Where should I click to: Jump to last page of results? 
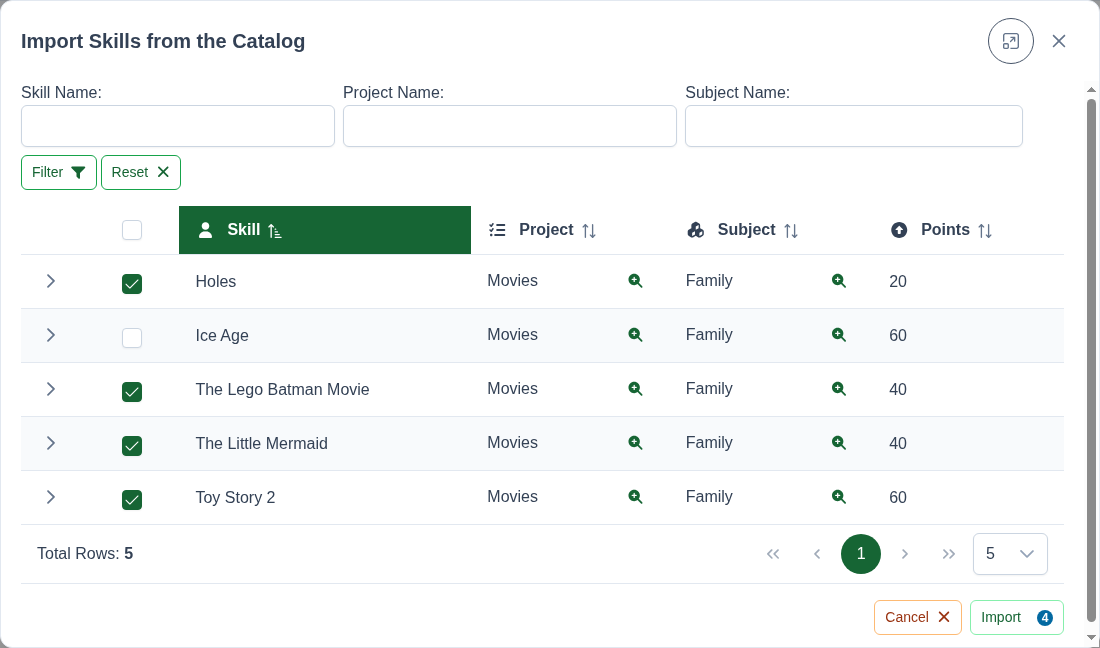point(948,554)
